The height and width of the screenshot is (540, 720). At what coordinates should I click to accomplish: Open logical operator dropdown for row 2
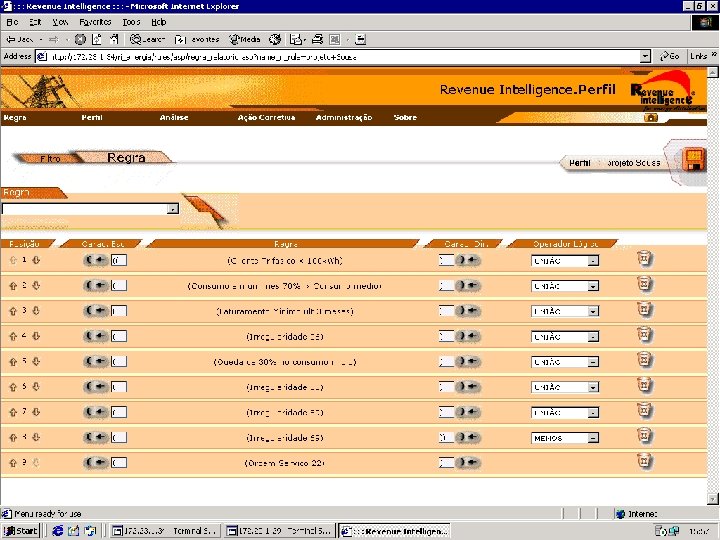593,286
